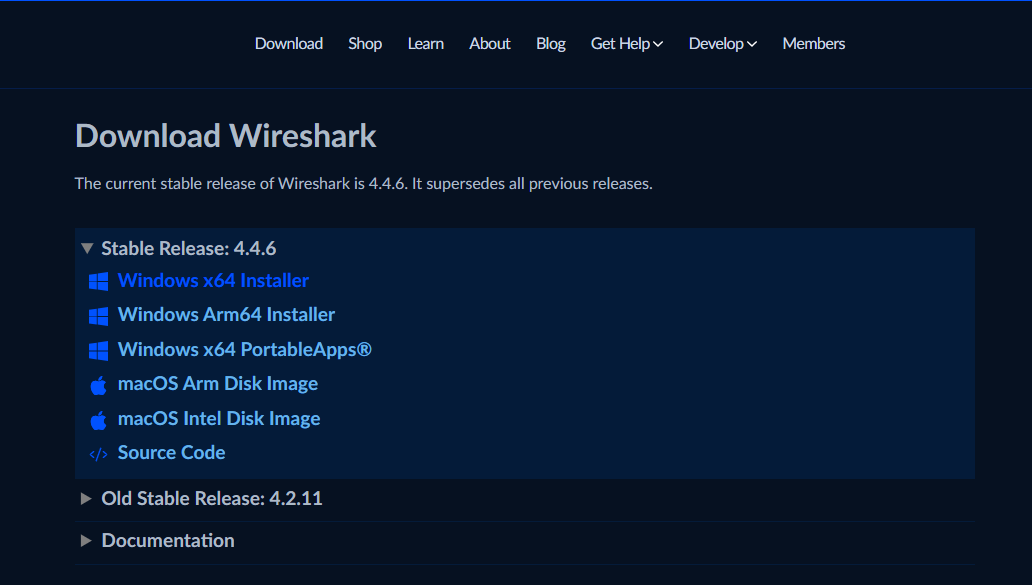This screenshot has height=585, width=1032.
Task: Click the code brackets icon beside Source Code
Action: (98, 454)
